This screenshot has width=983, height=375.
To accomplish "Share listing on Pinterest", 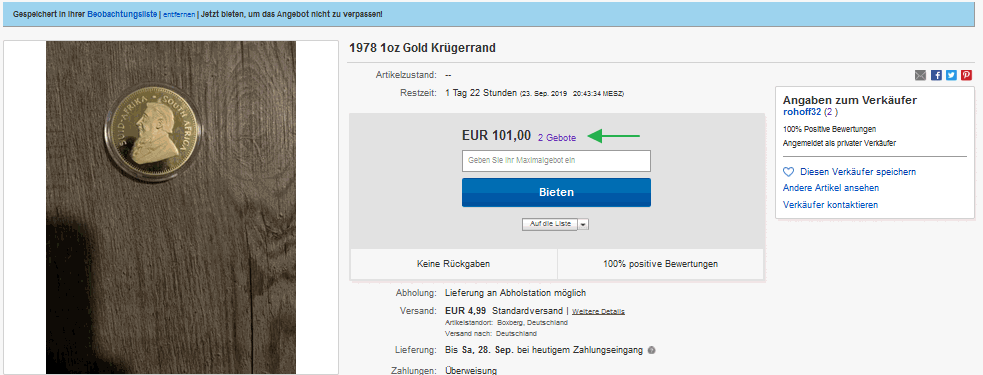I will pyautogui.click(x=967, y=75).
